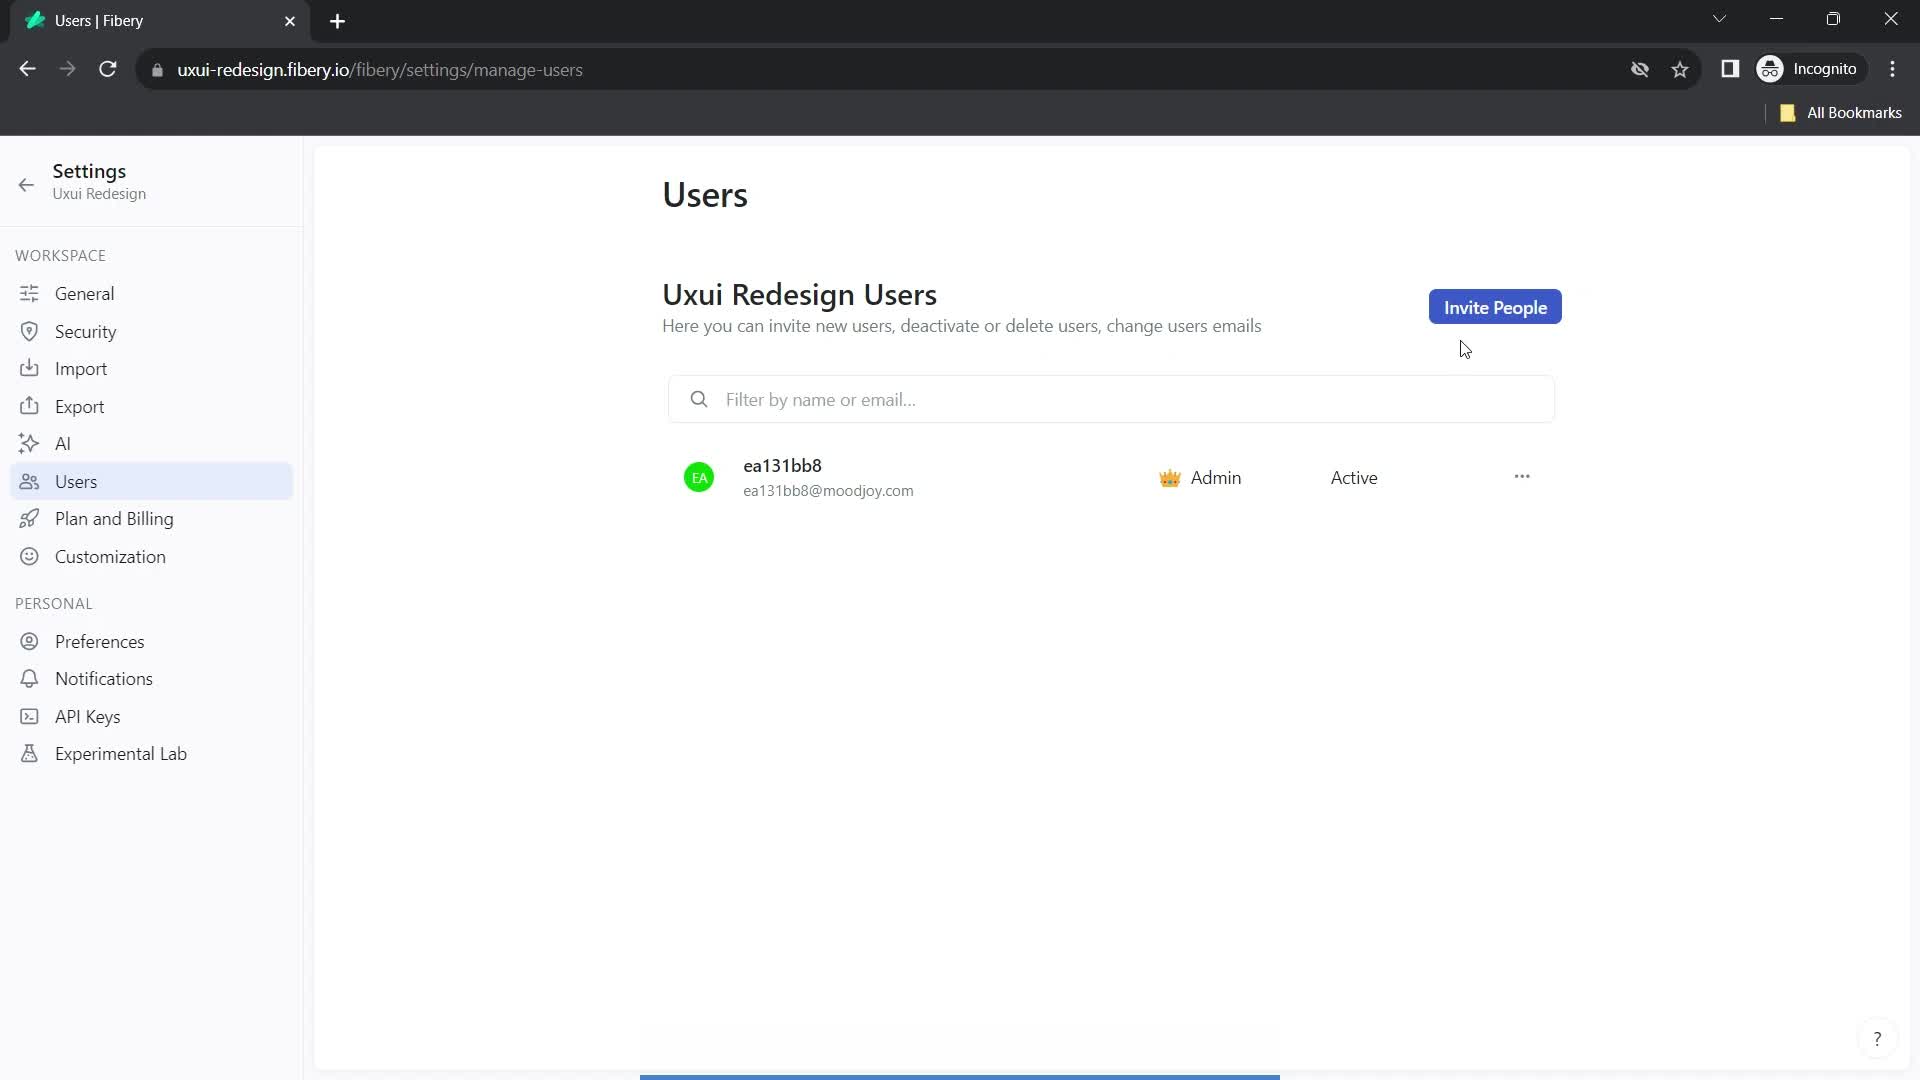Click the Admin crown icon for ea131bb8

point(1170,477)
